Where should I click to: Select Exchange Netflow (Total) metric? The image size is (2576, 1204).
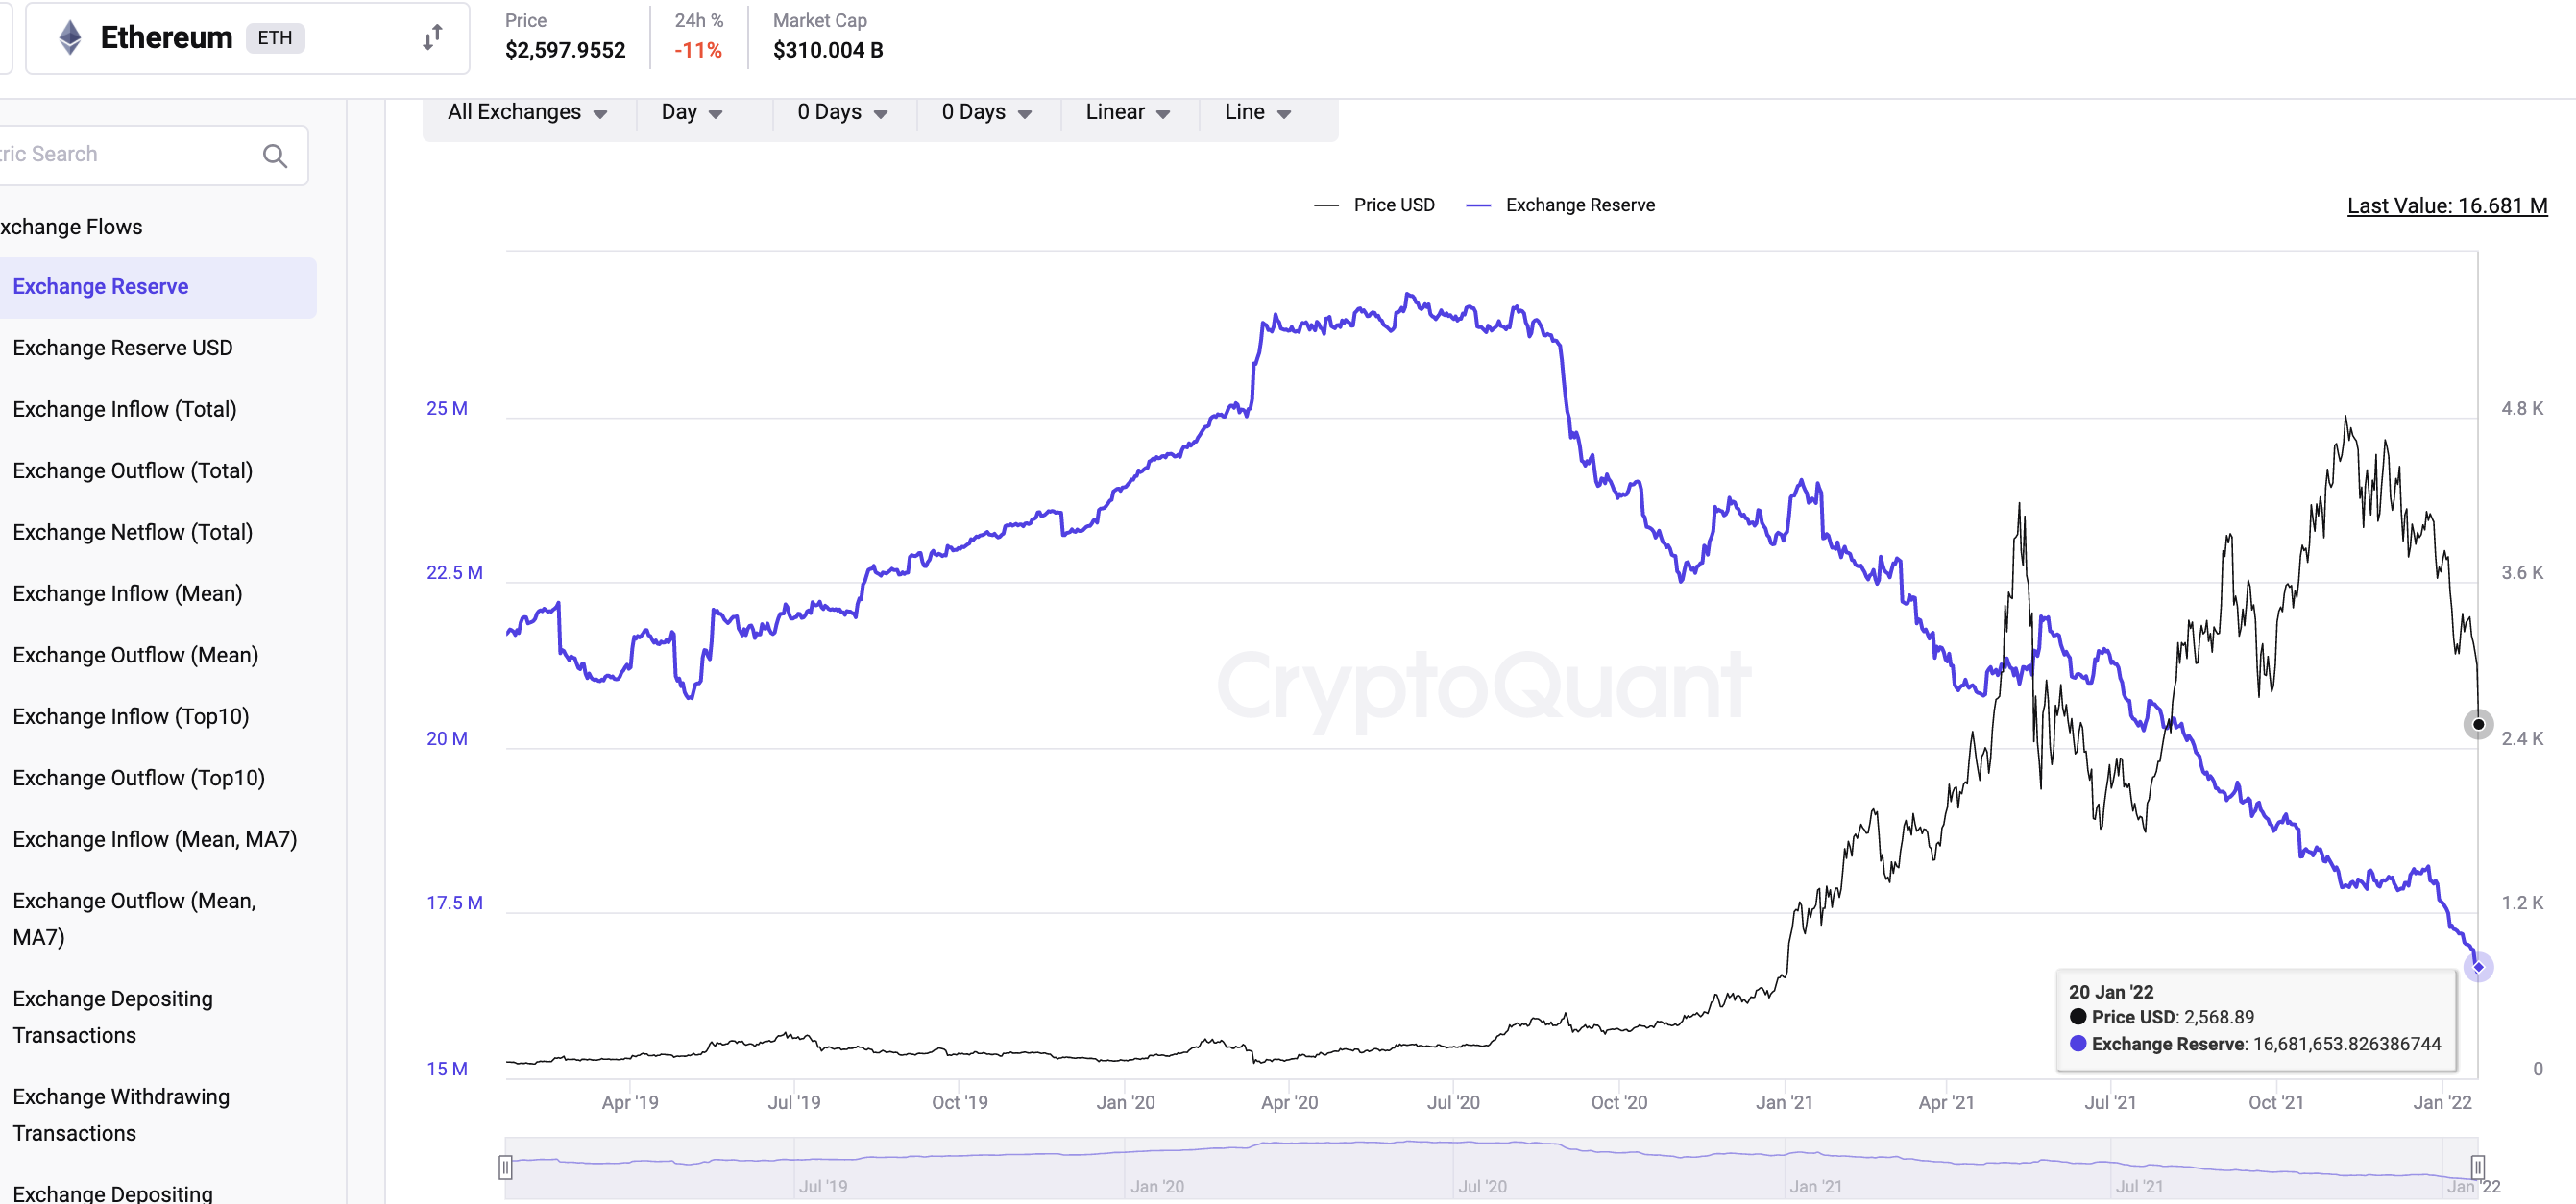[x=133, y=532]
